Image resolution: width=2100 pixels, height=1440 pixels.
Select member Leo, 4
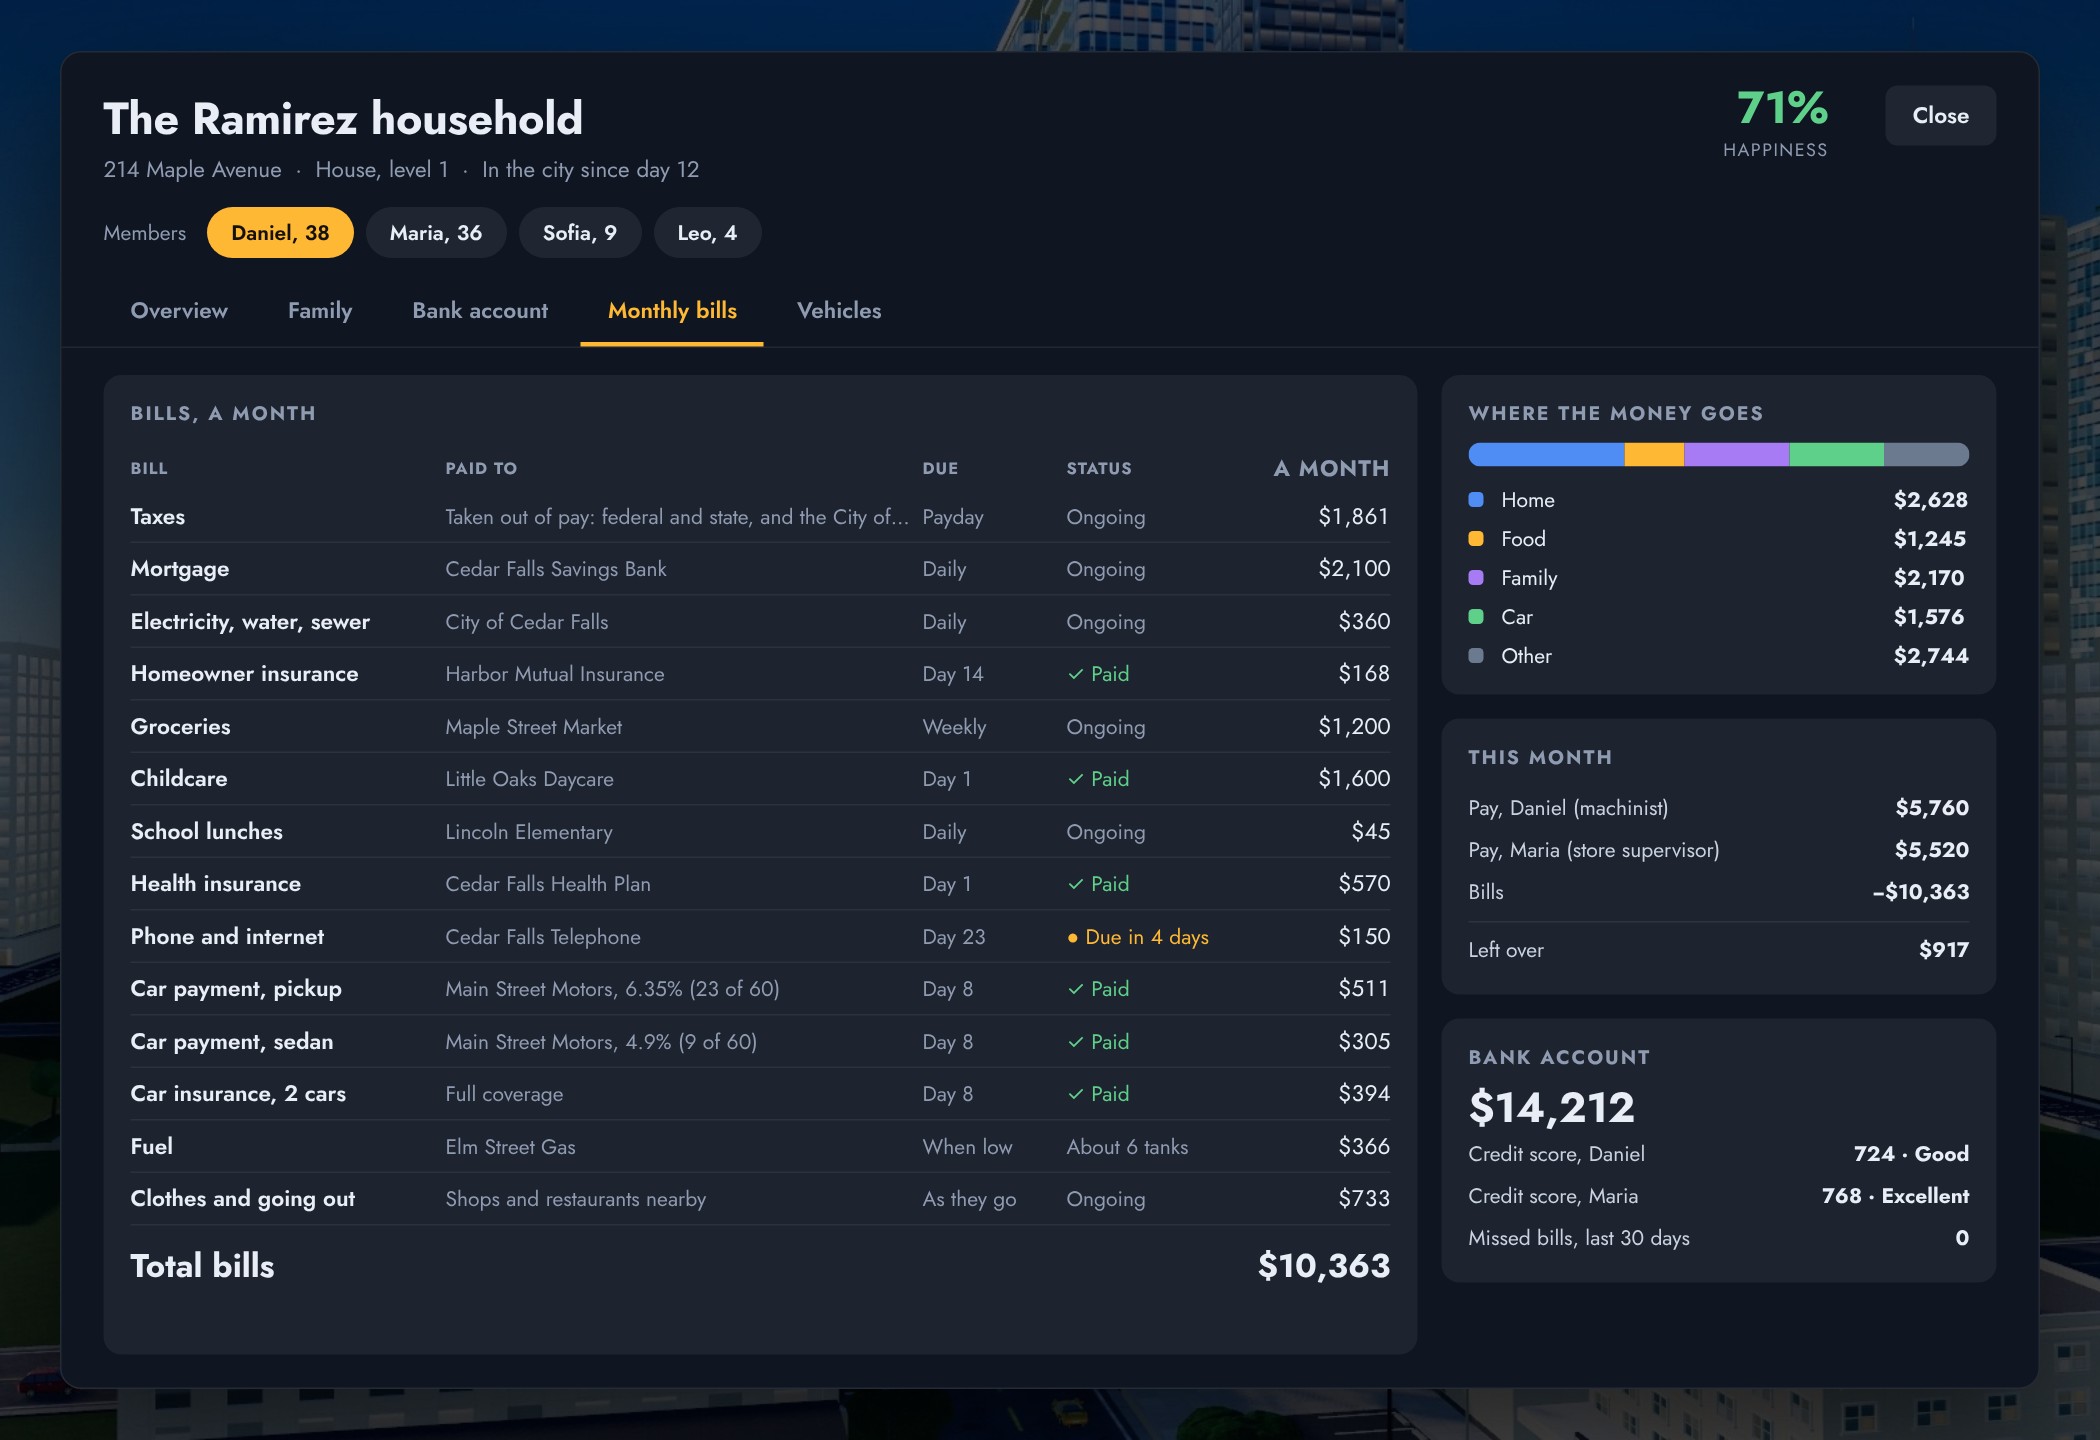click(707, 233)
